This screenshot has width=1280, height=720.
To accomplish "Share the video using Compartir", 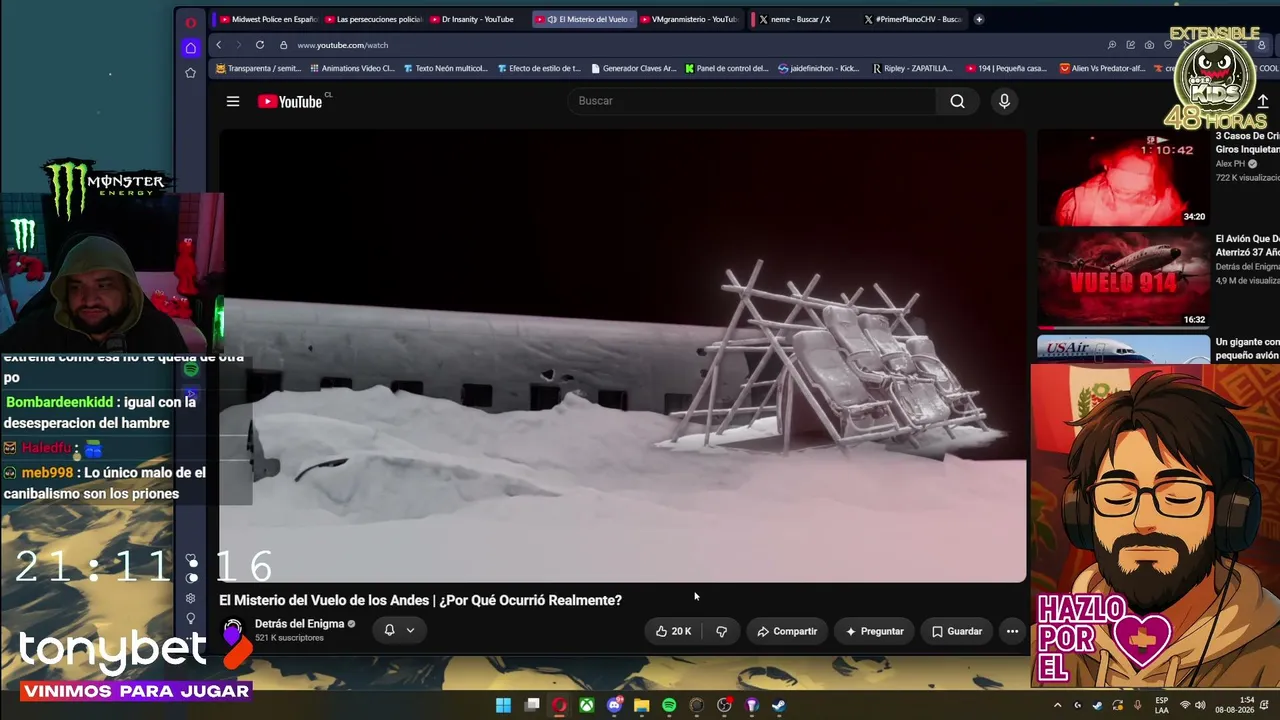I will coord(787,631).
